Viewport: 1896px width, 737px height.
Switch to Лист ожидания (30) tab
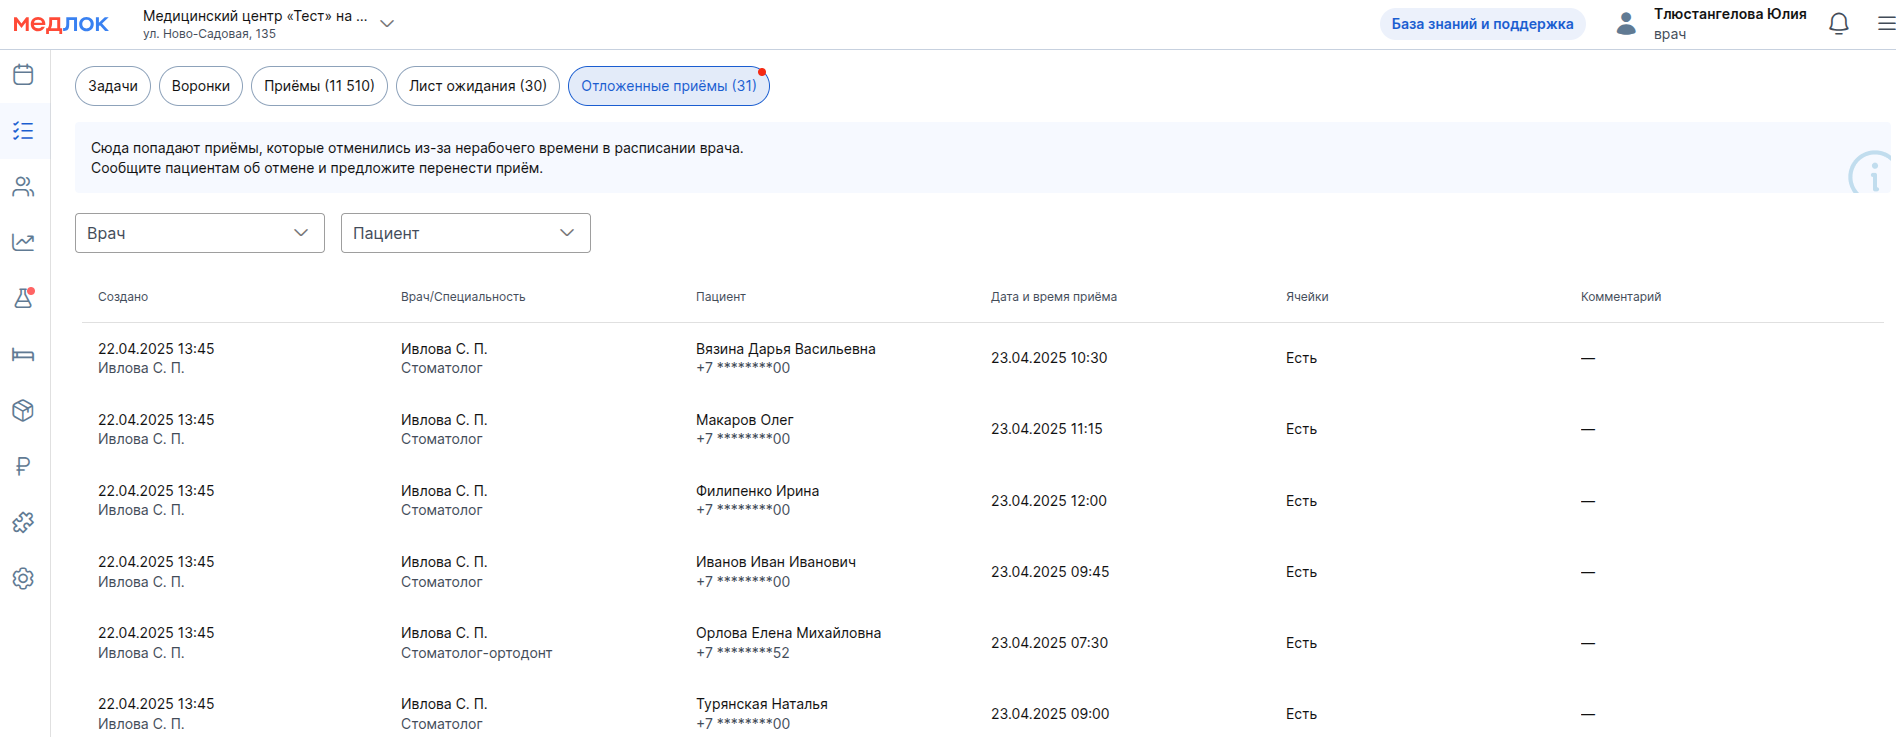pos(477,86)
